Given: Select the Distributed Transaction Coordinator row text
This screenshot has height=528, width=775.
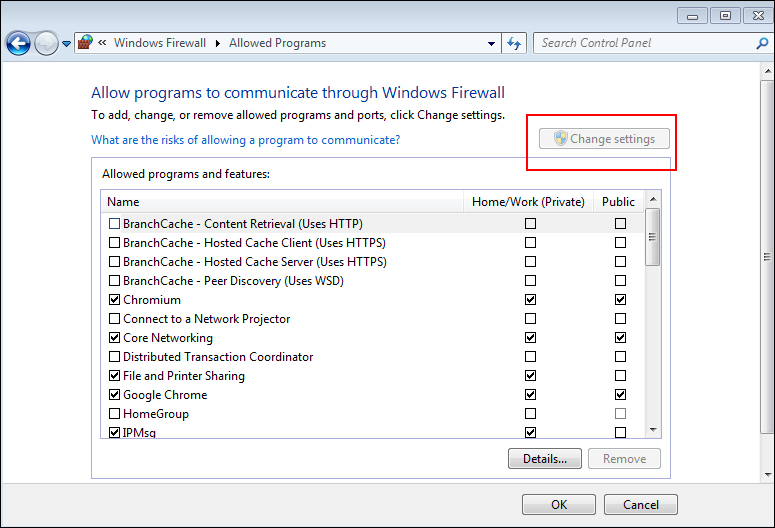Looking at the screenshot, I should click(218, 357).
